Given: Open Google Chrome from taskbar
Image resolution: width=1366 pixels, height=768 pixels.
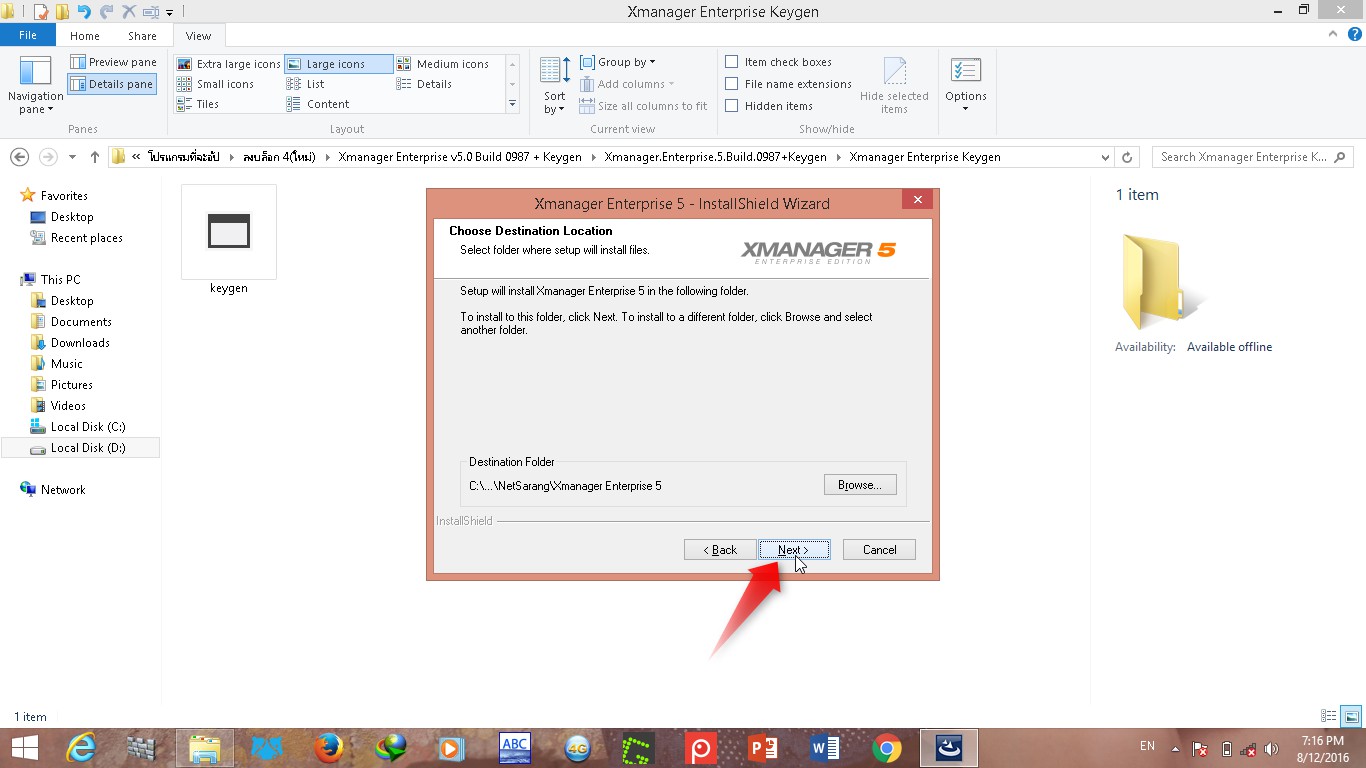Looking at the screenshot, I should [x=886, y=748].
